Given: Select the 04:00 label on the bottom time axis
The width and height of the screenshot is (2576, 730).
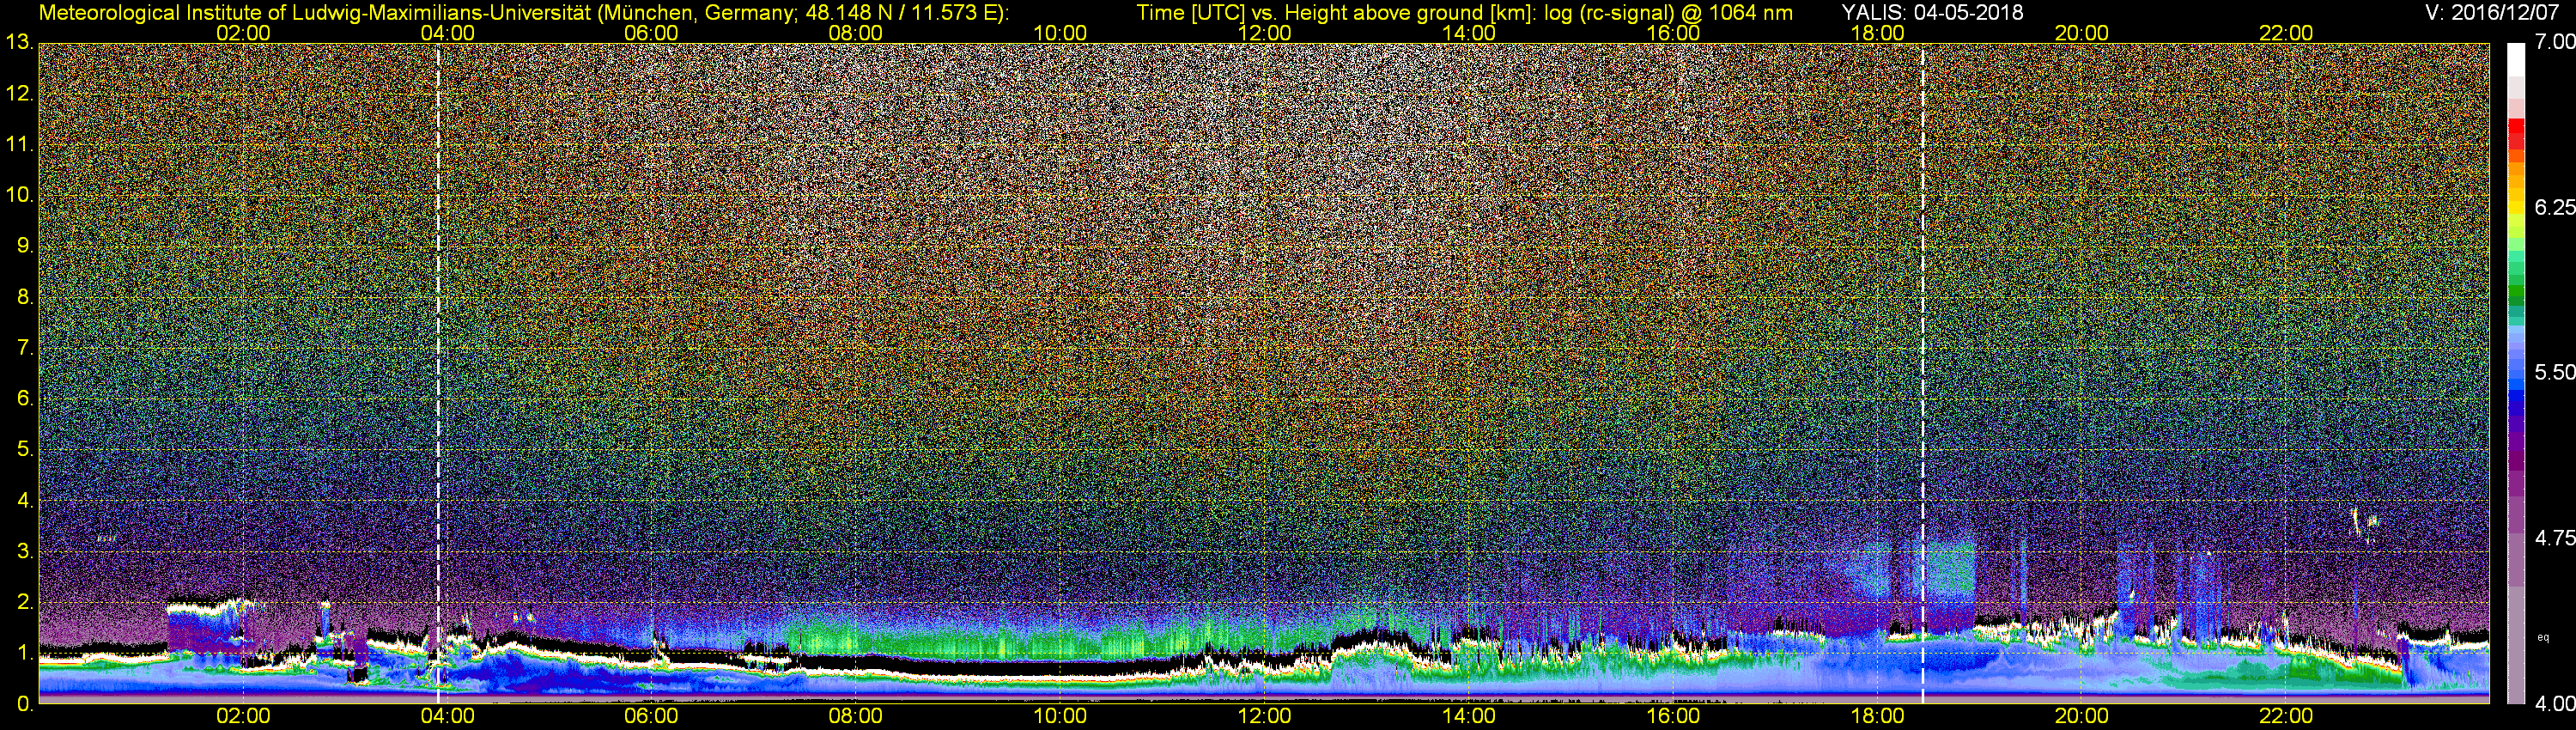Looking at the screenshot, I should [x=447, y=716].
